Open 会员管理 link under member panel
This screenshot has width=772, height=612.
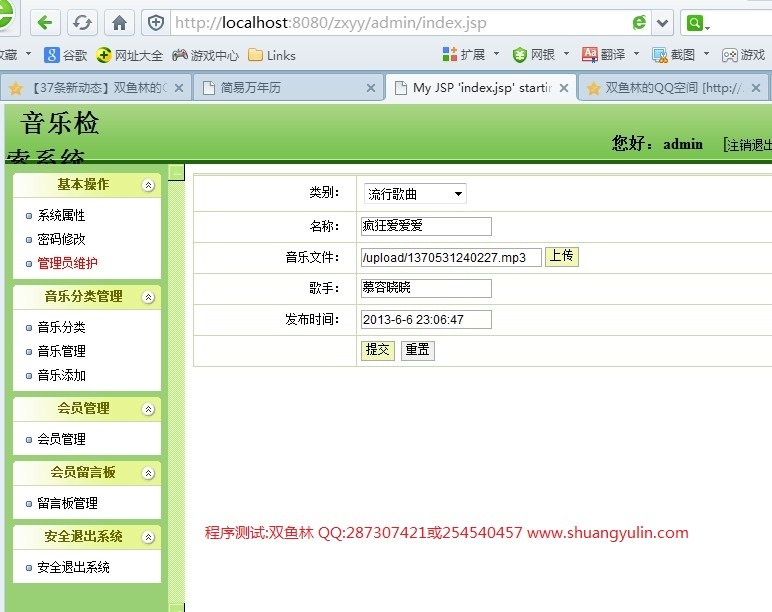tap(62, 439)
